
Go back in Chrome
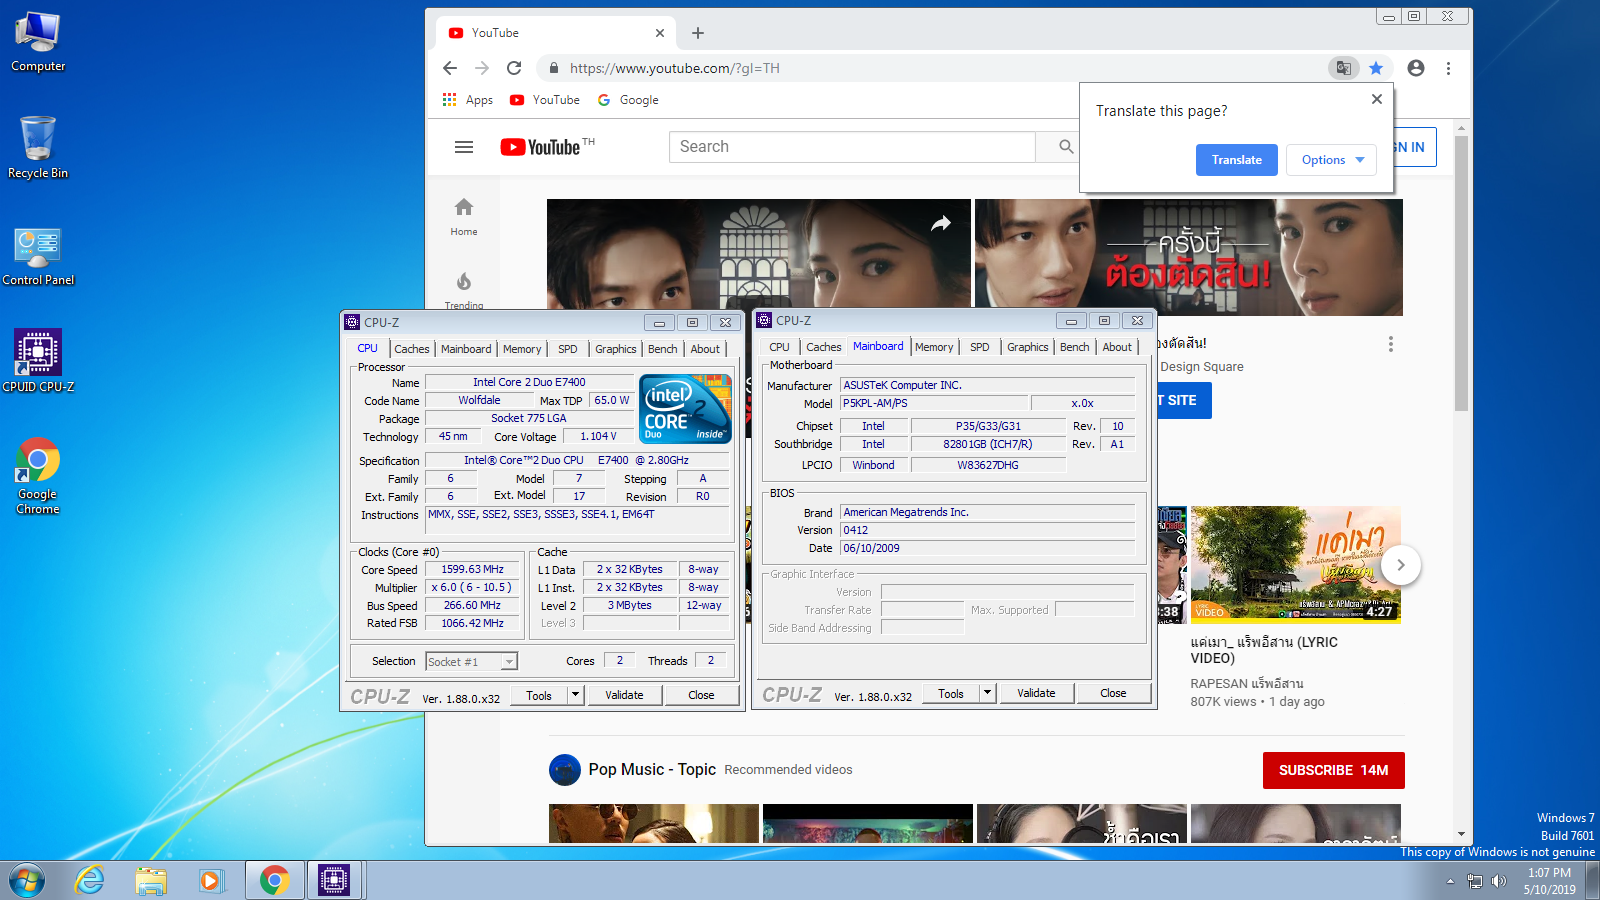(450, 68)
